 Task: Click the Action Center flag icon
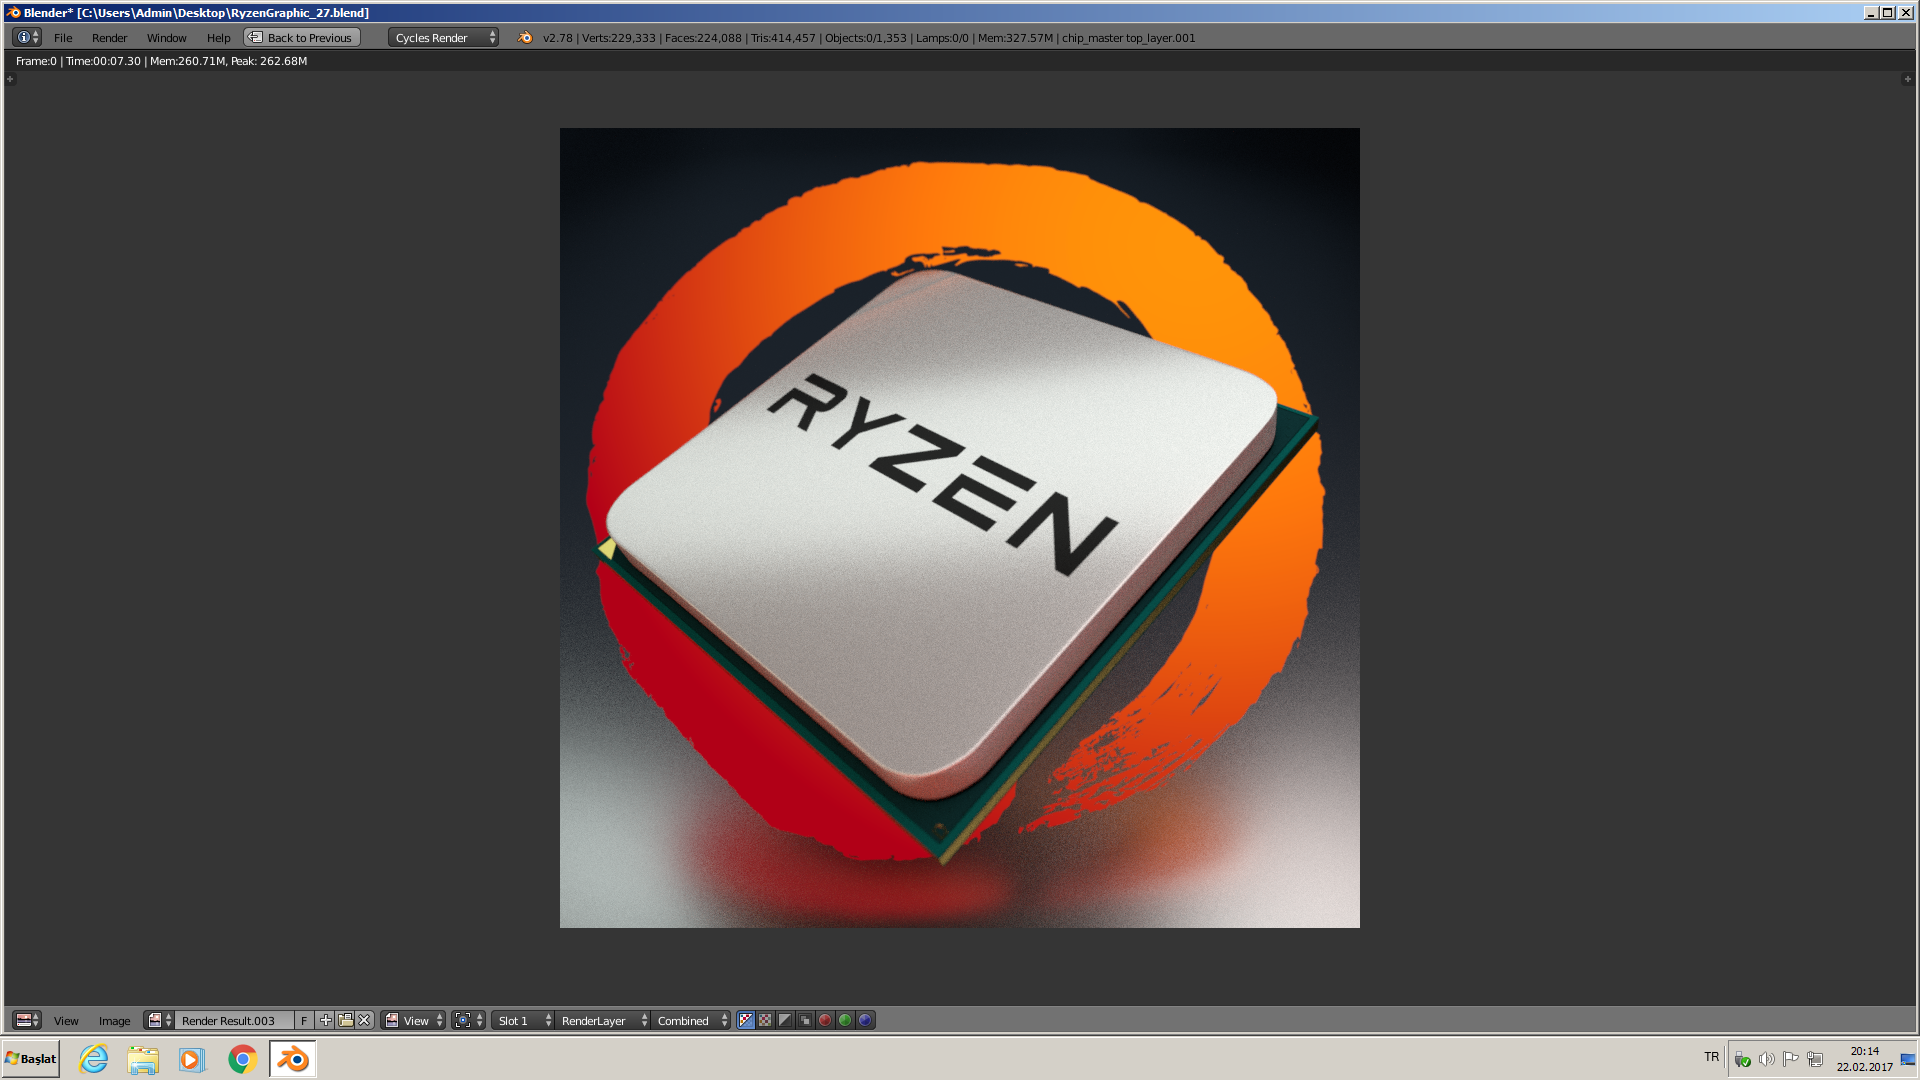[x=1791, y=1059]
